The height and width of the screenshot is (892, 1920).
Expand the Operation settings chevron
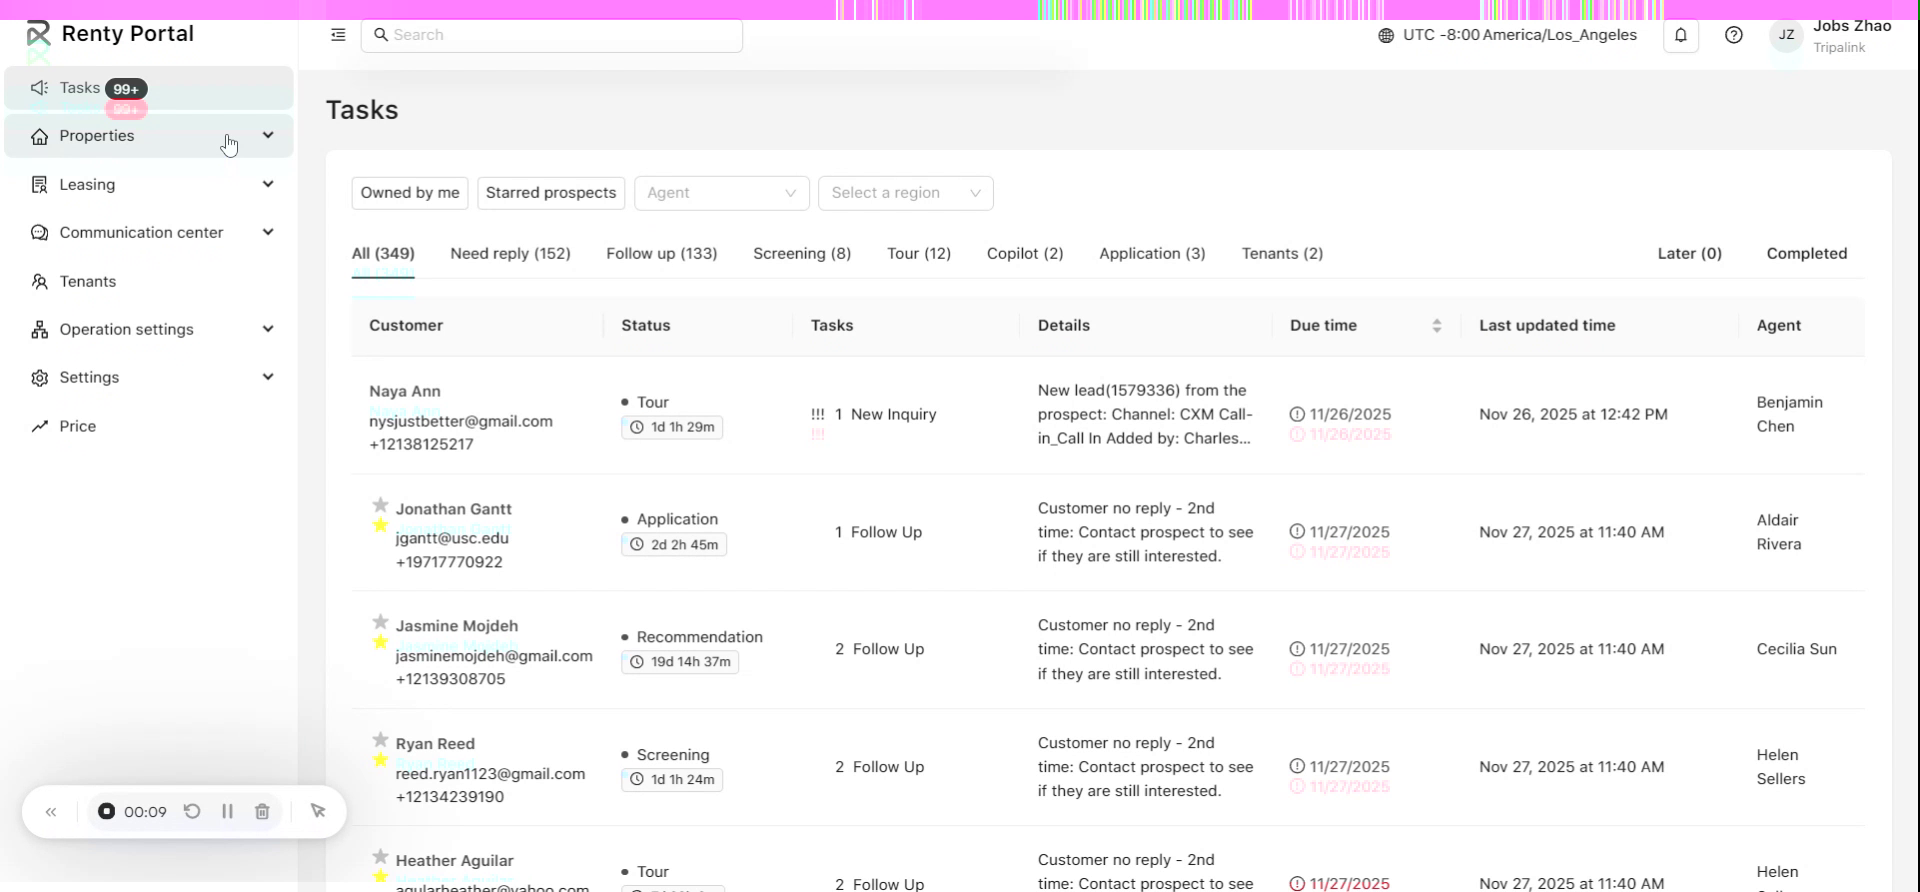click(x=268, y=330)
